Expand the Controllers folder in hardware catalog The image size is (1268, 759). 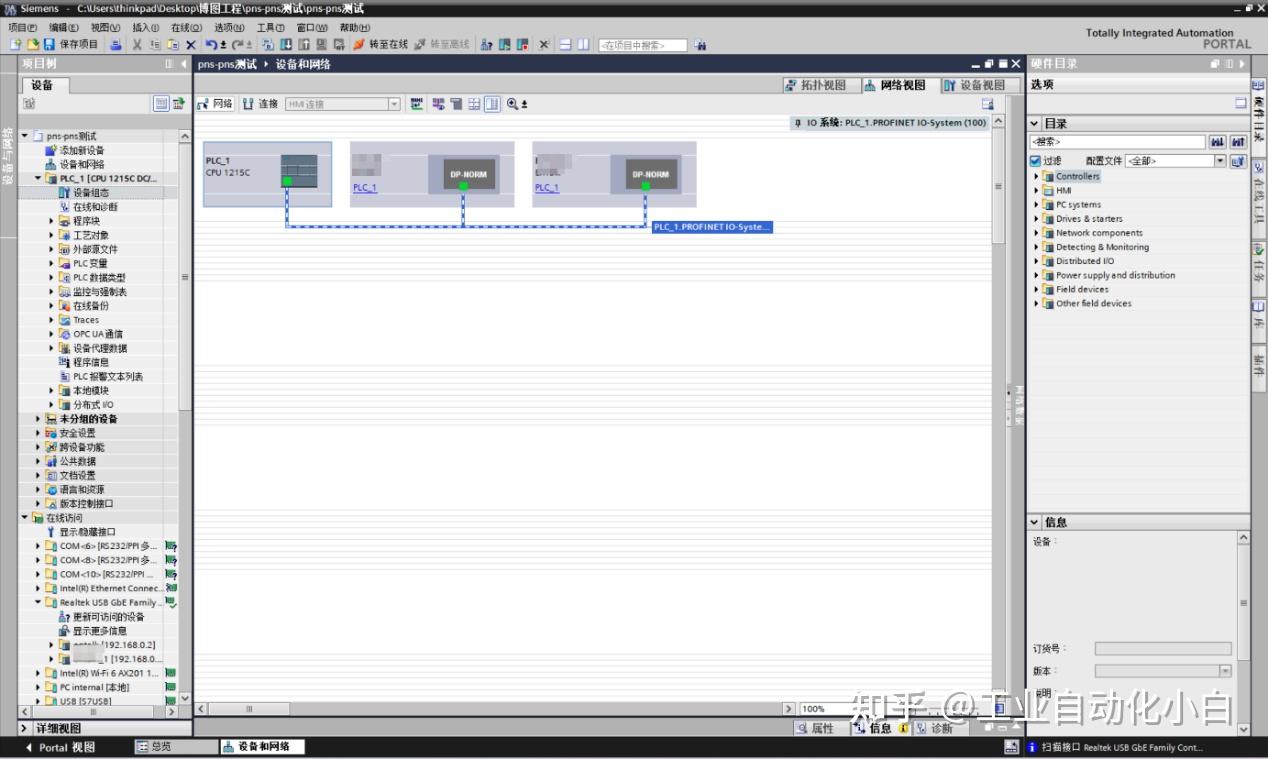pyautogui.click(x=1036, y=176)
